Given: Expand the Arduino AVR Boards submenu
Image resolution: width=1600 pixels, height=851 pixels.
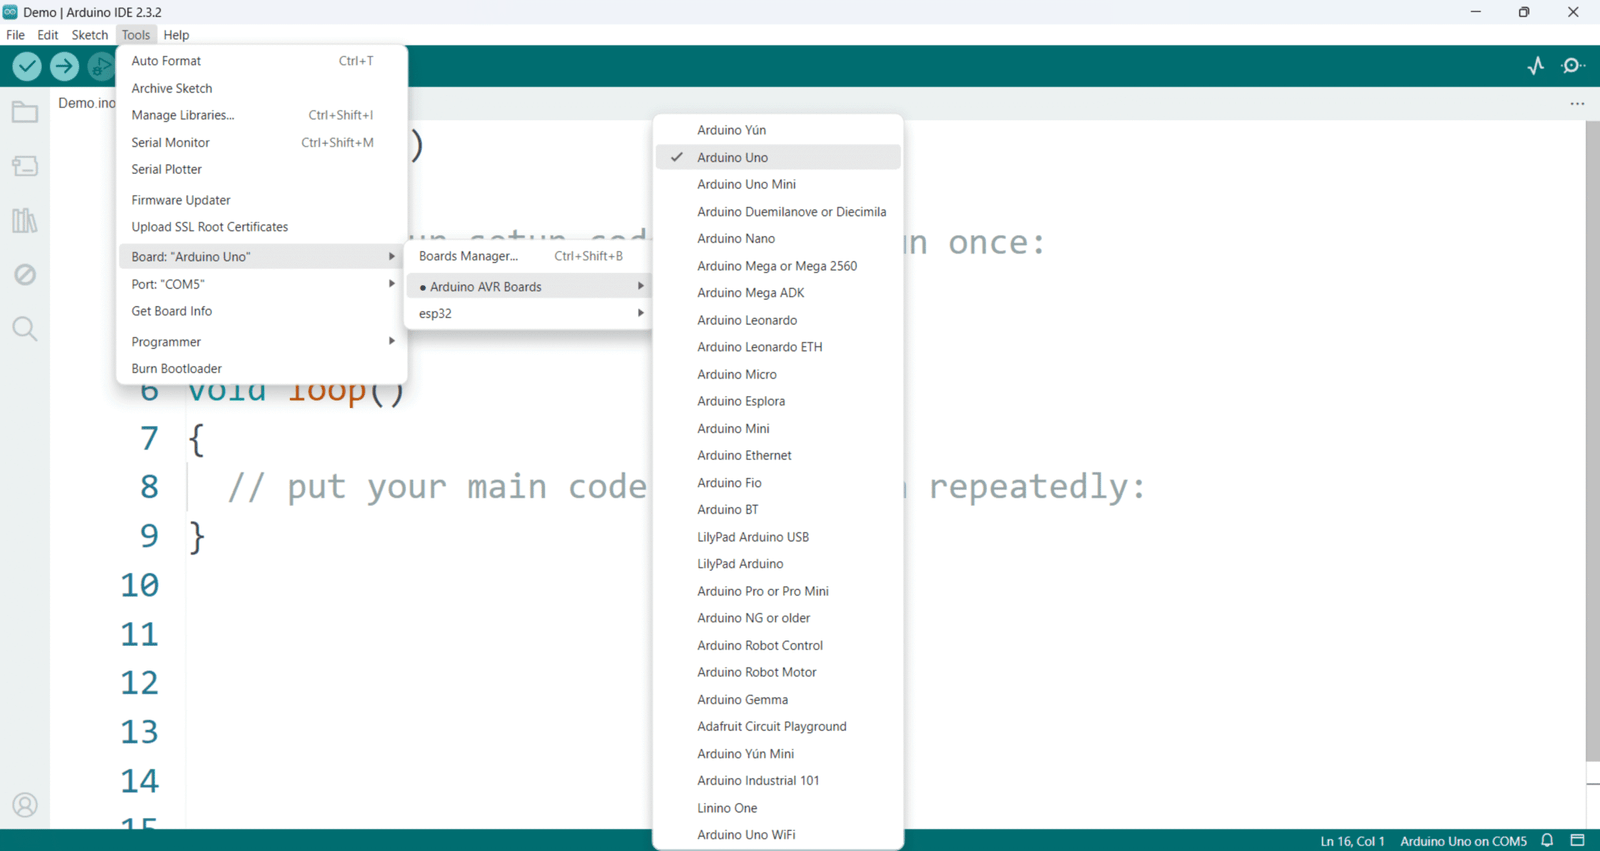Looking at the screenshot, I should (529, 286).
